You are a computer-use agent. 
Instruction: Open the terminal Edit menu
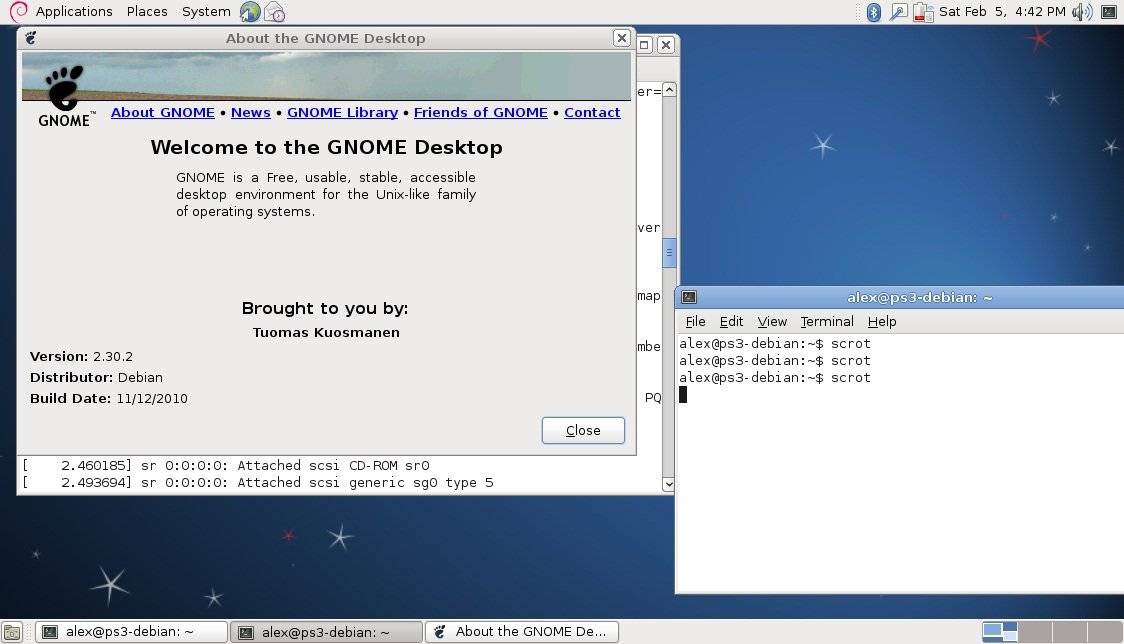click(x=731, y=321)
